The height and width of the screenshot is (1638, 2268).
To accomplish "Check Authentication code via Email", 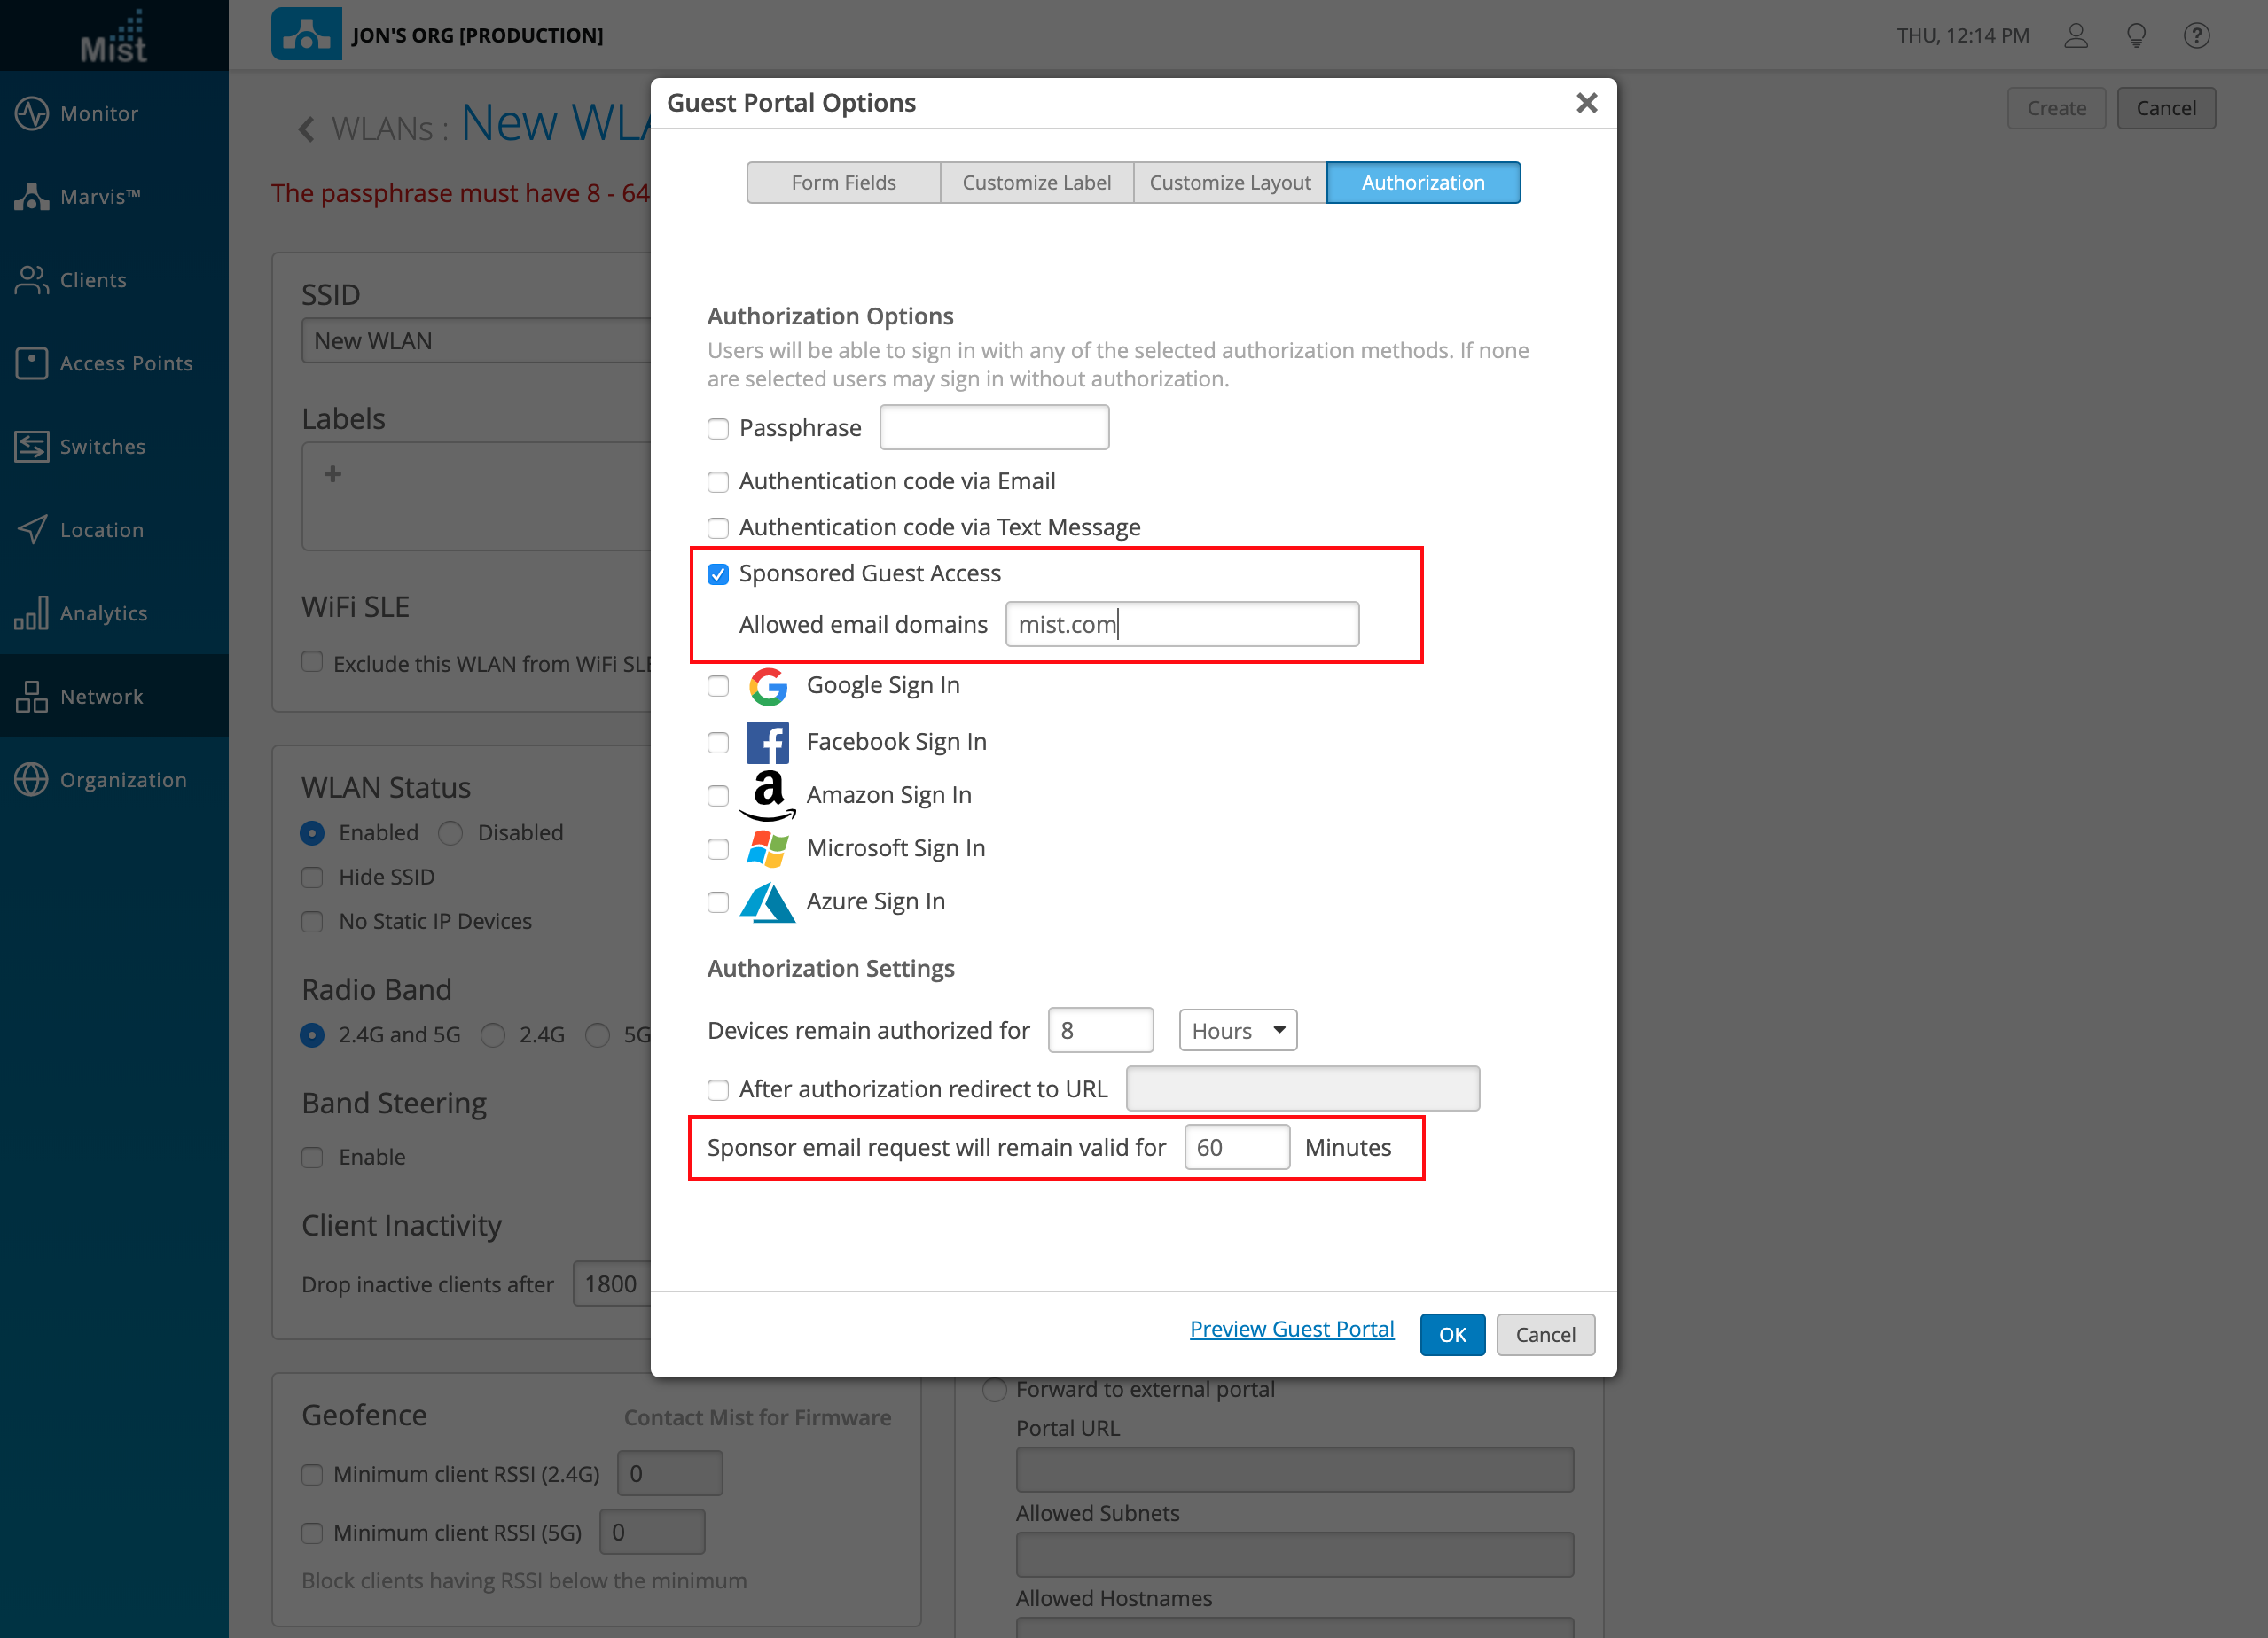I will 718,482.
